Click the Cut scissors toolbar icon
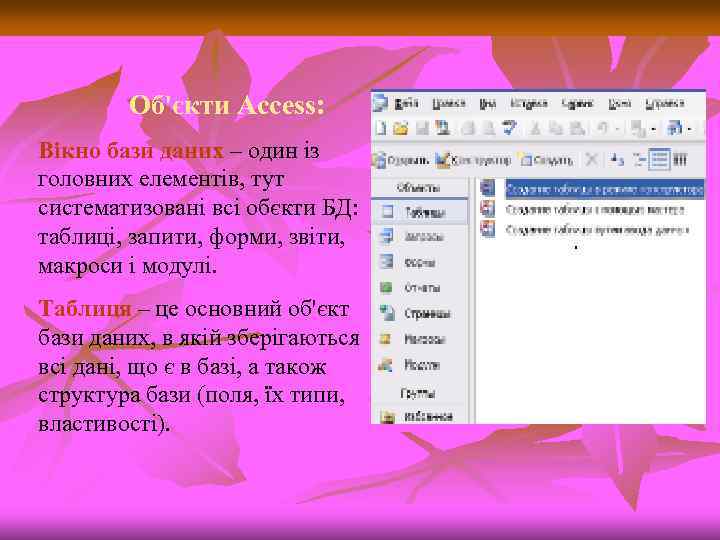720x540 pixels. coord(534,128)
